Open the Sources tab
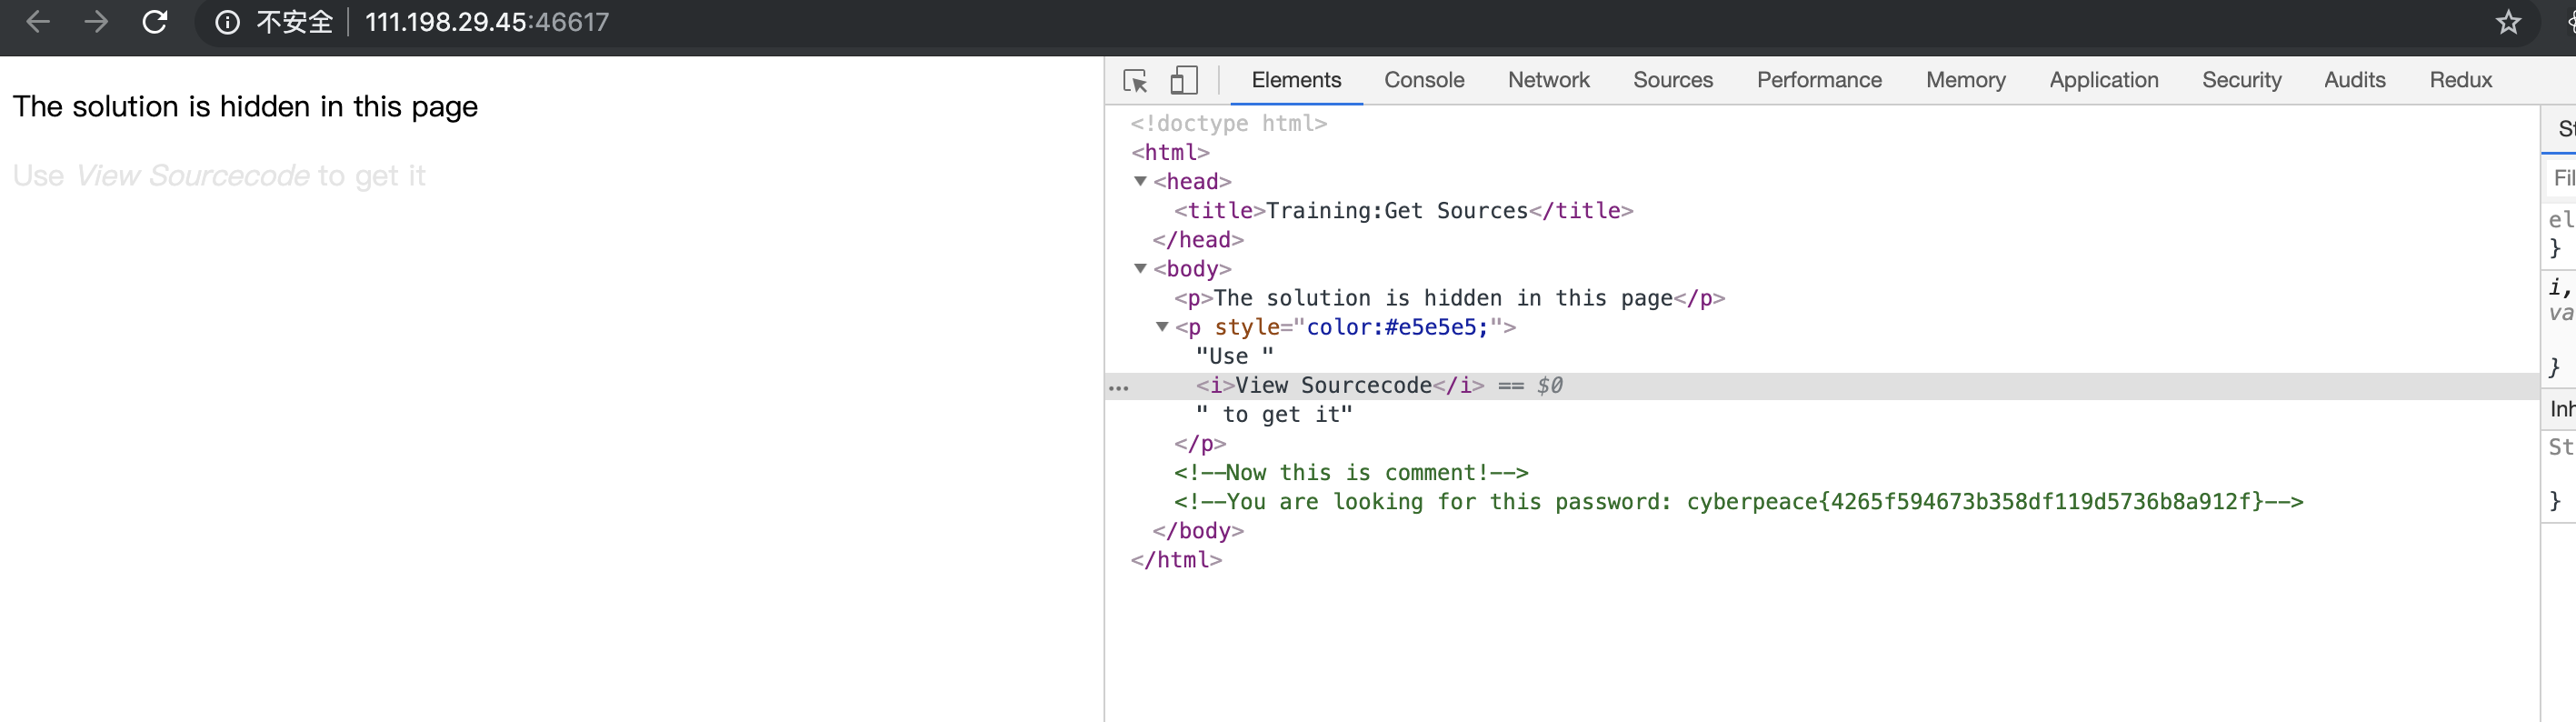 point(1673,80)
